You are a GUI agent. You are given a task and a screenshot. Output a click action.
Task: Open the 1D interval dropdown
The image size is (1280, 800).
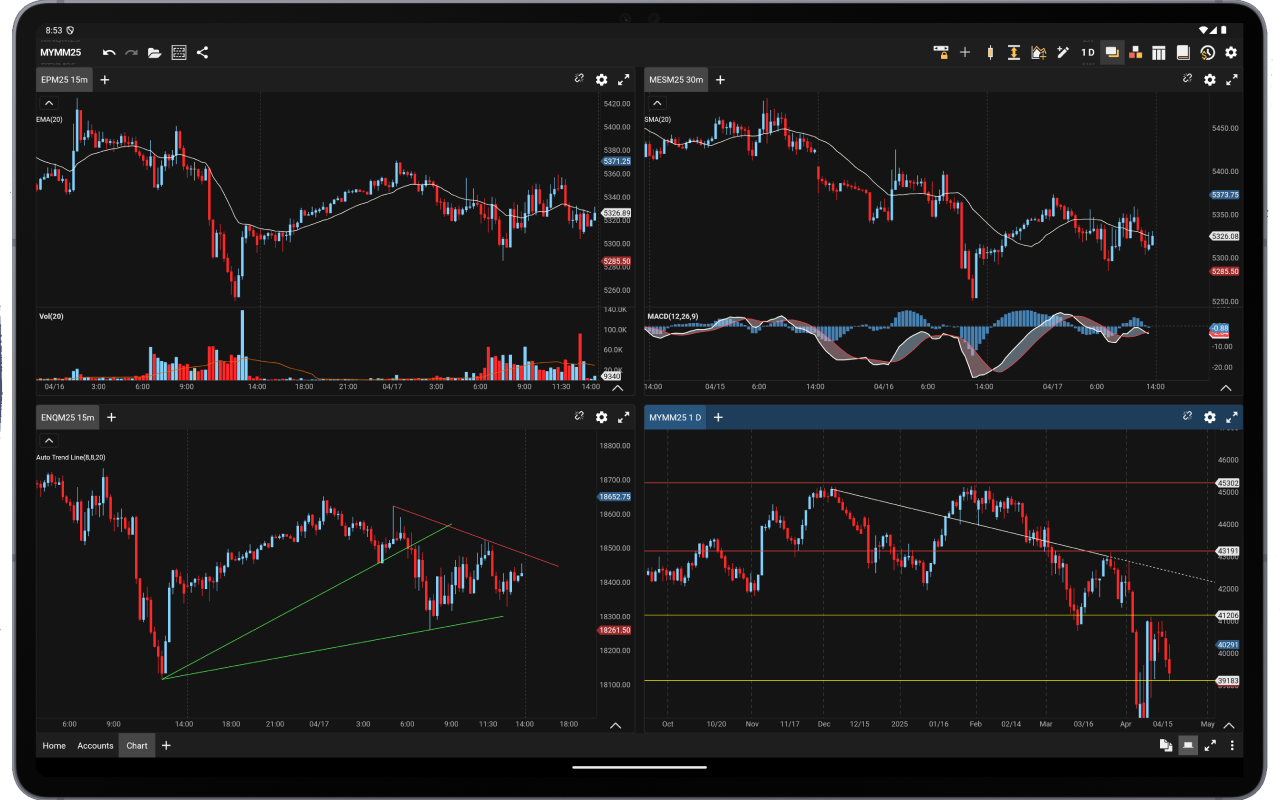pos(1088,52)
